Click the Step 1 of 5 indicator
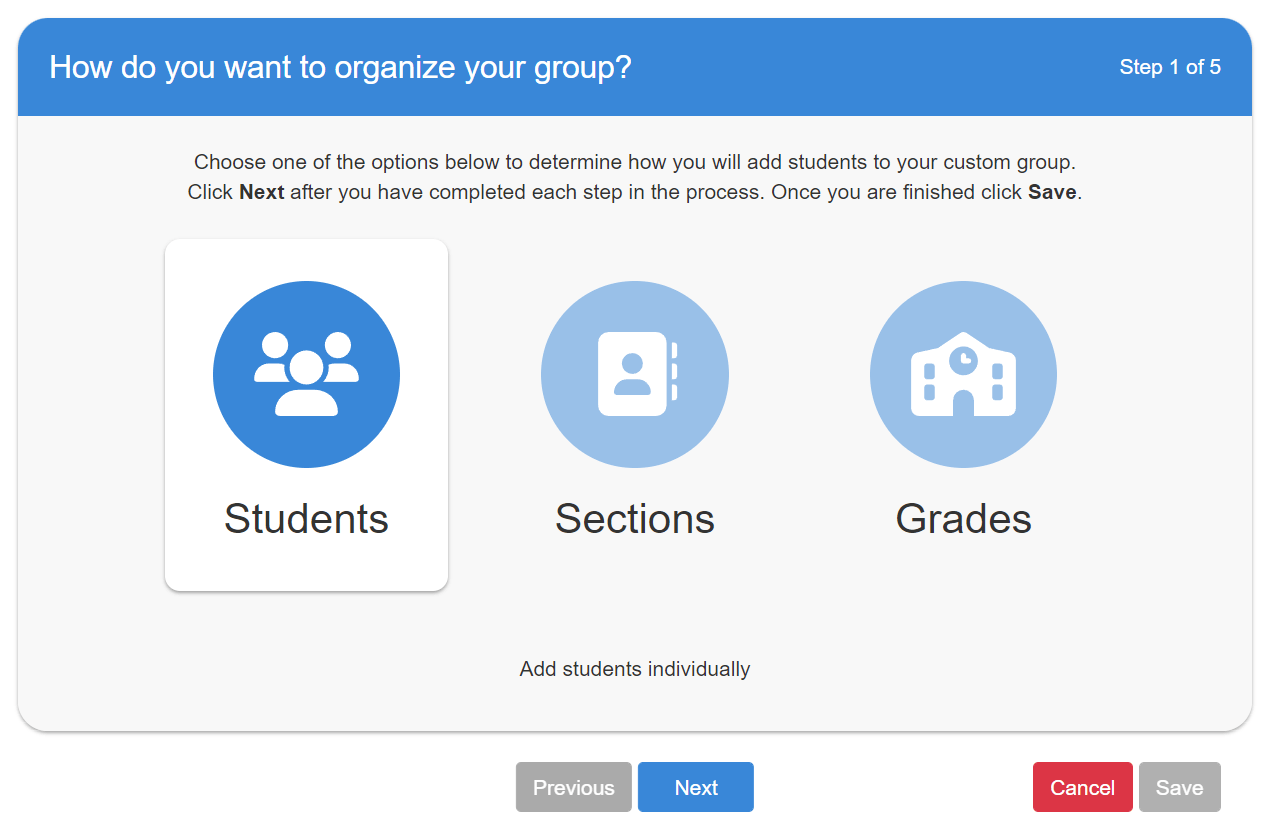Viewport: 1269px width, 830px height. coord(1170,67)
